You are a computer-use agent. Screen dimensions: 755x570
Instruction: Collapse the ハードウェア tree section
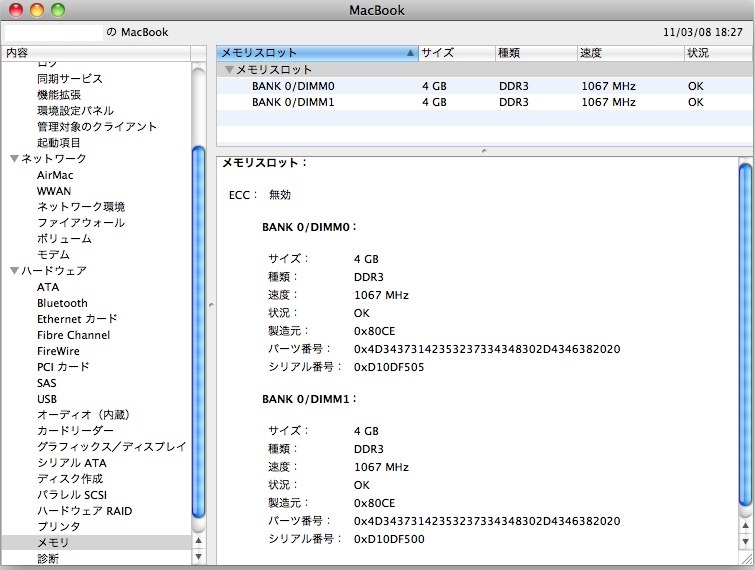click(x=14, y=271)
